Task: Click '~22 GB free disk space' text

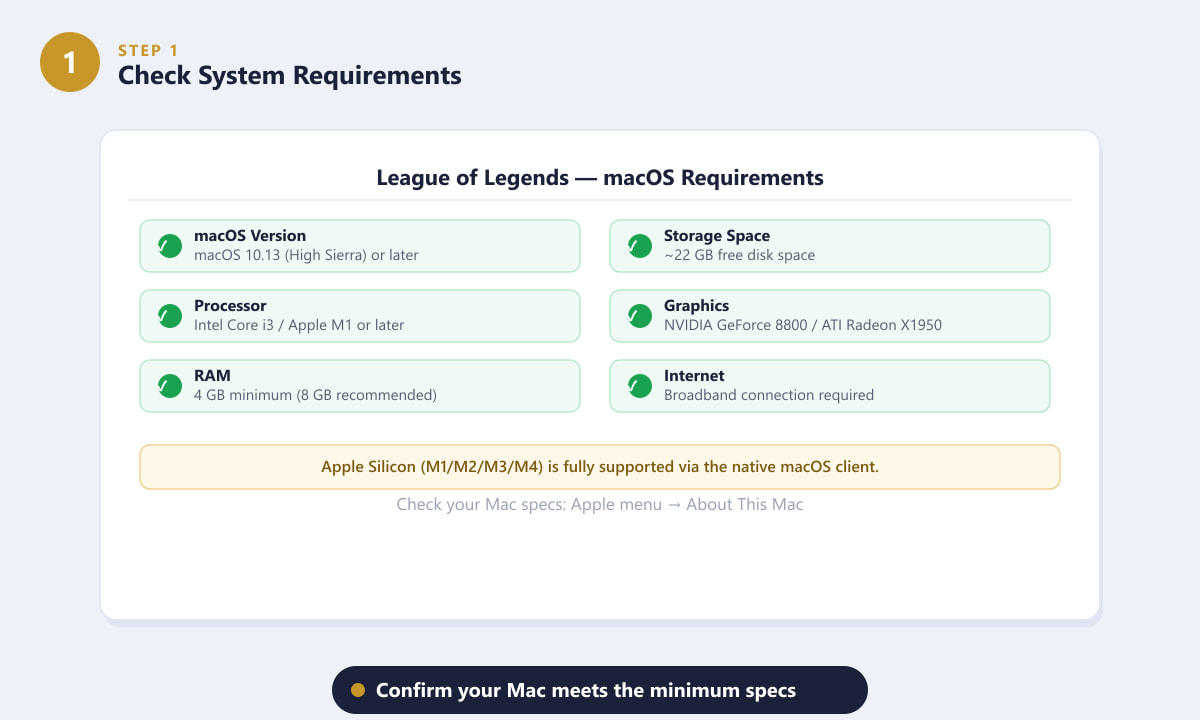Action: (x=739, y=255)
